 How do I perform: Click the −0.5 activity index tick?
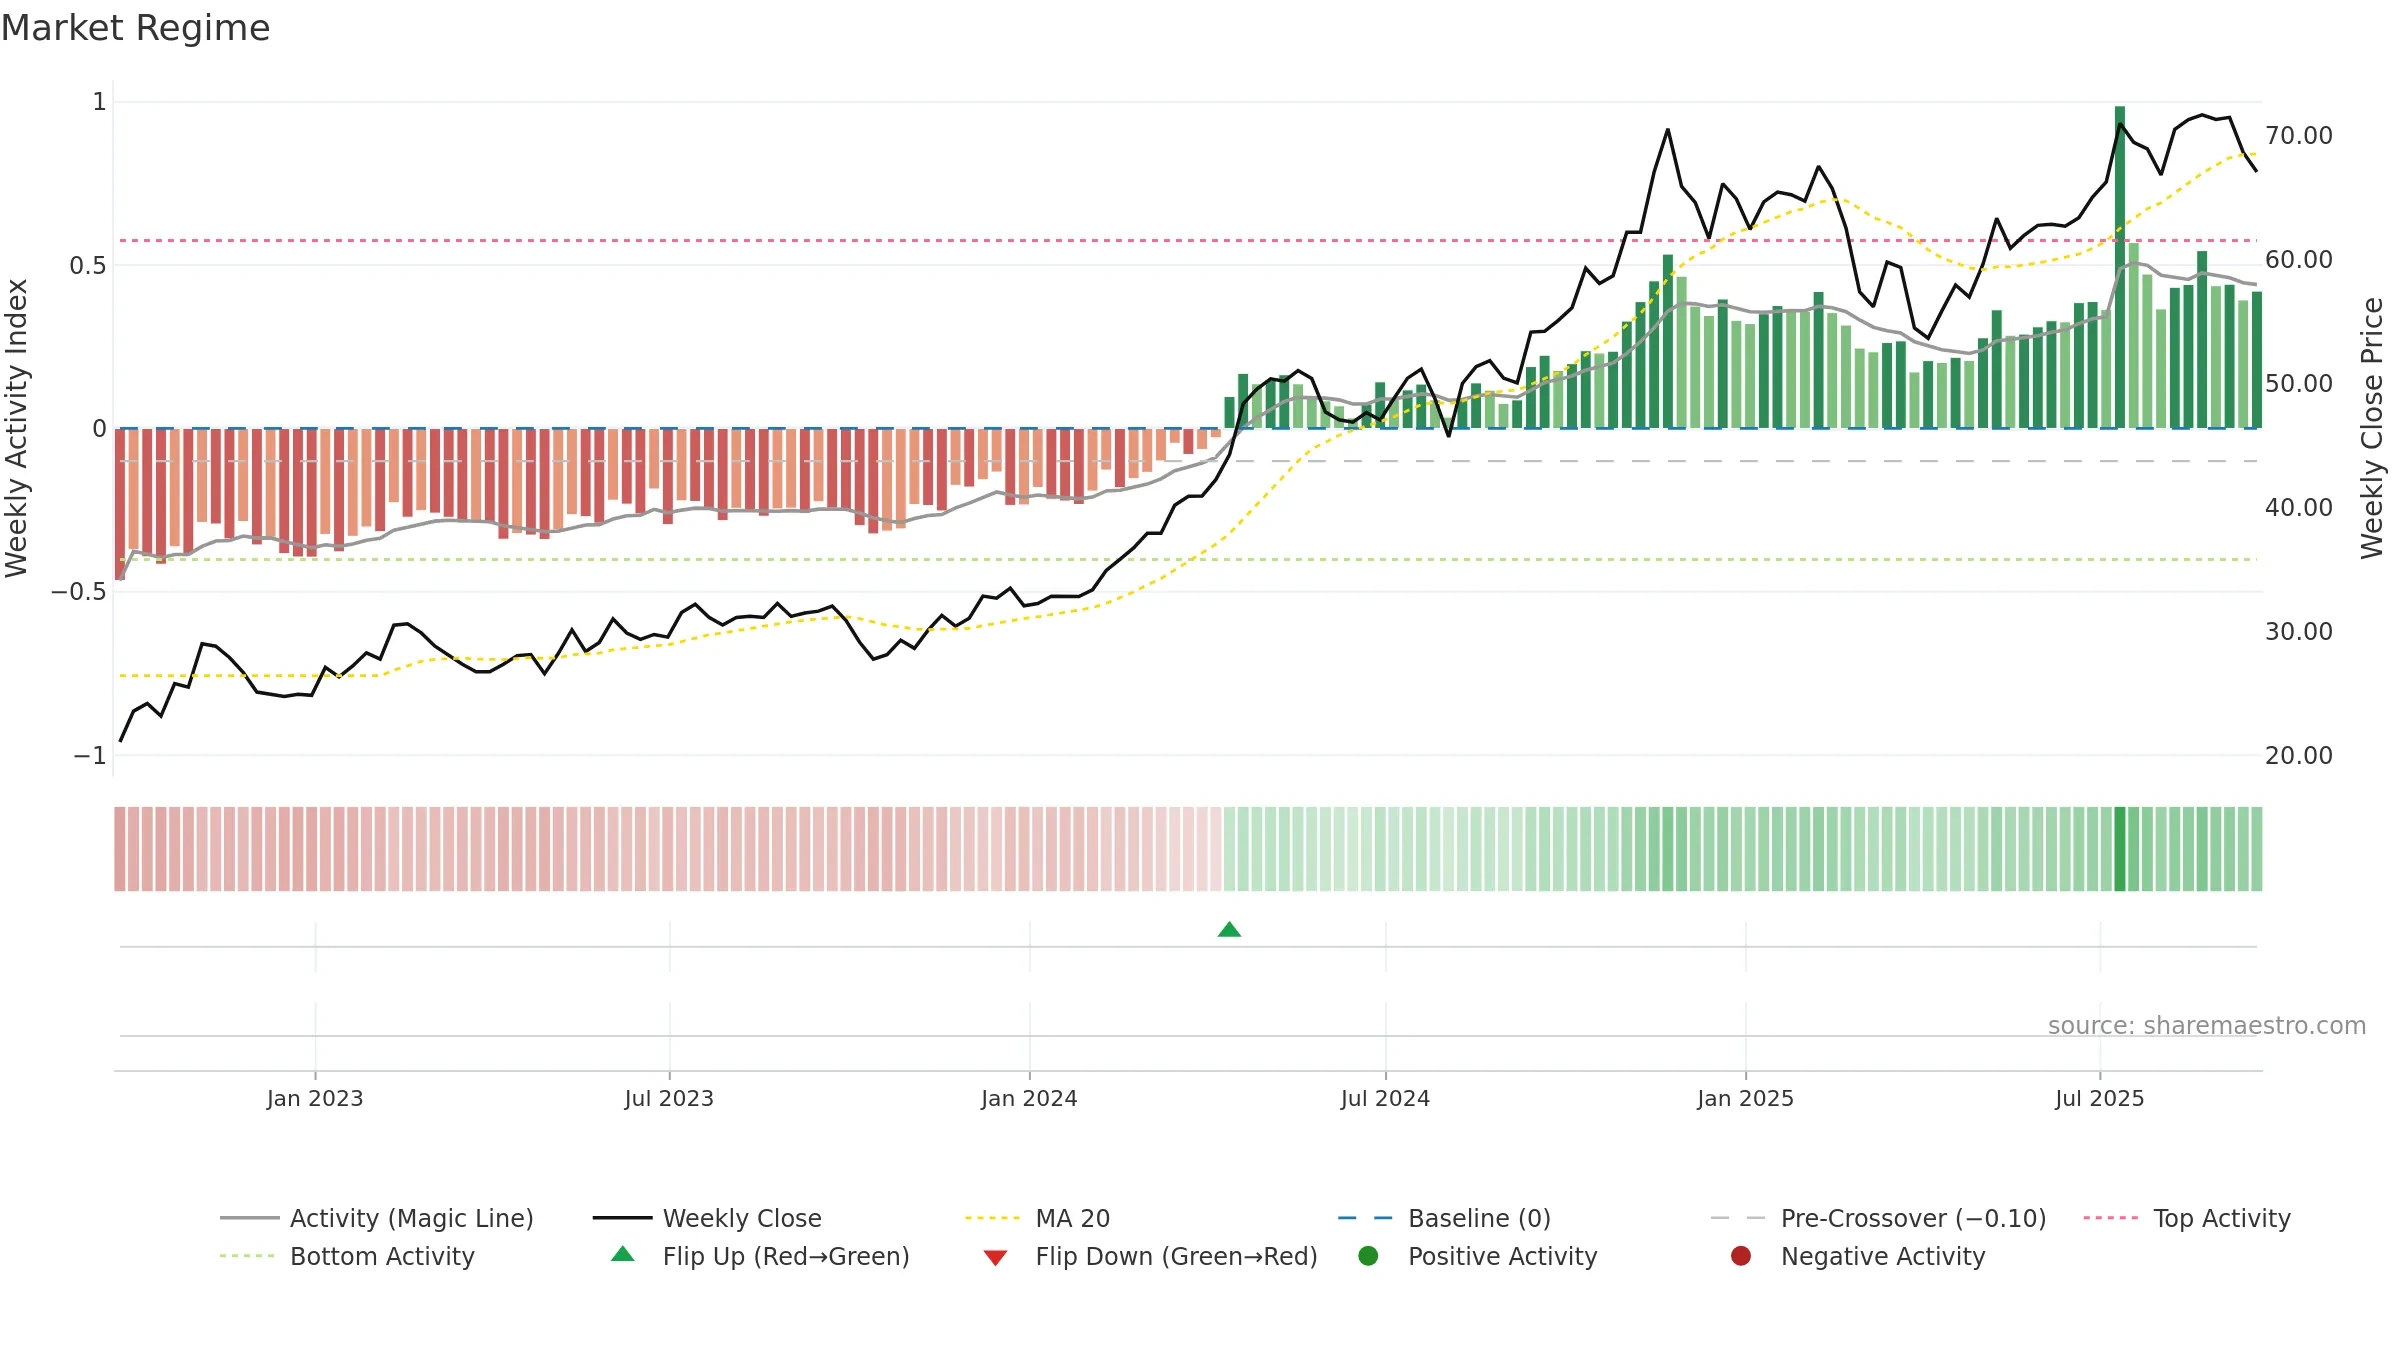pos(78,592)
